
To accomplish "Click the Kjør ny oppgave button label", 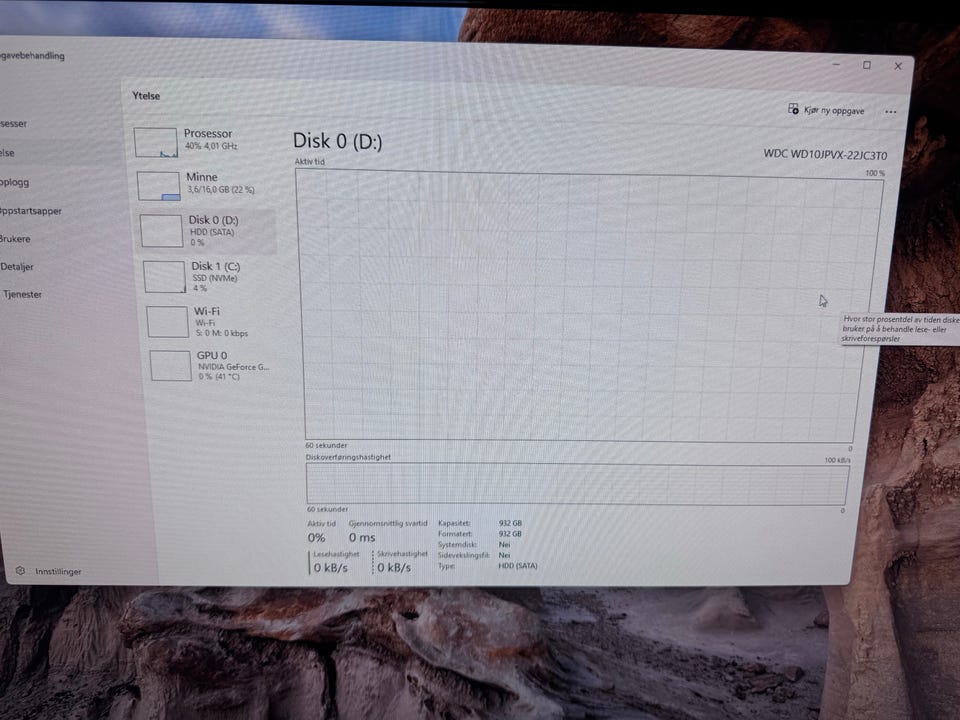I will [834, 111].
